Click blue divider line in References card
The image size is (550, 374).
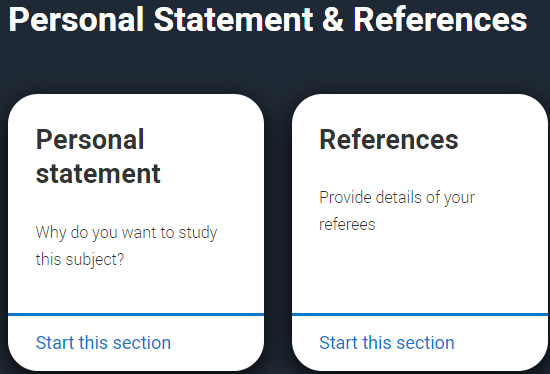click(420, 314)
